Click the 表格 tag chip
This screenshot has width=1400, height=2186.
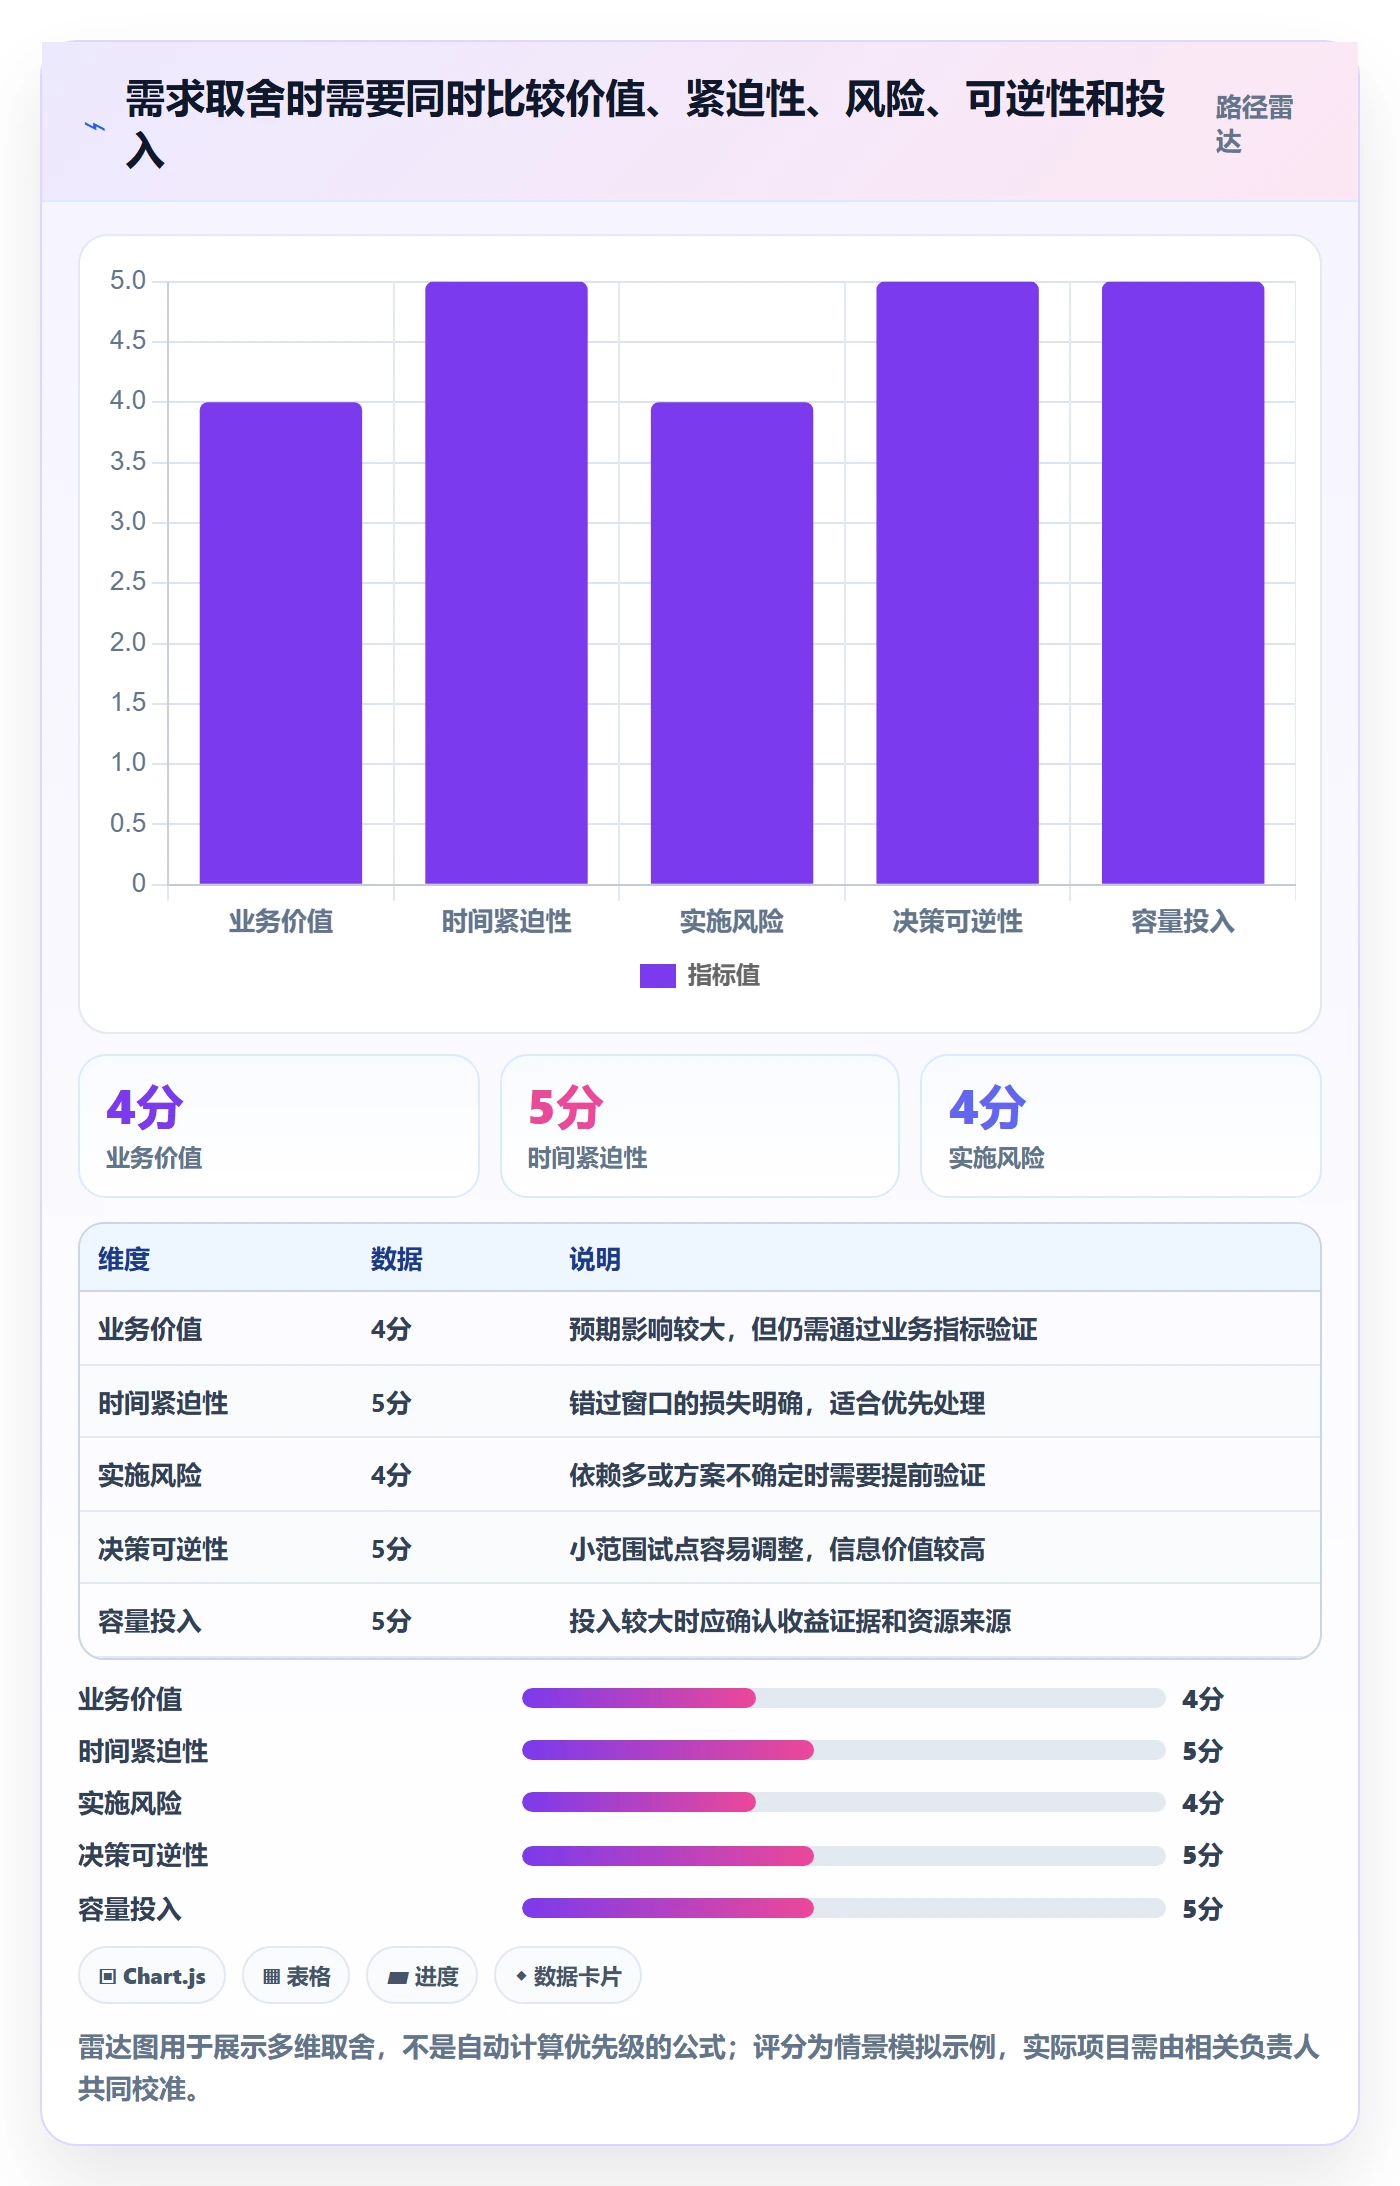pyautogui.click(x=296, y=1976)
